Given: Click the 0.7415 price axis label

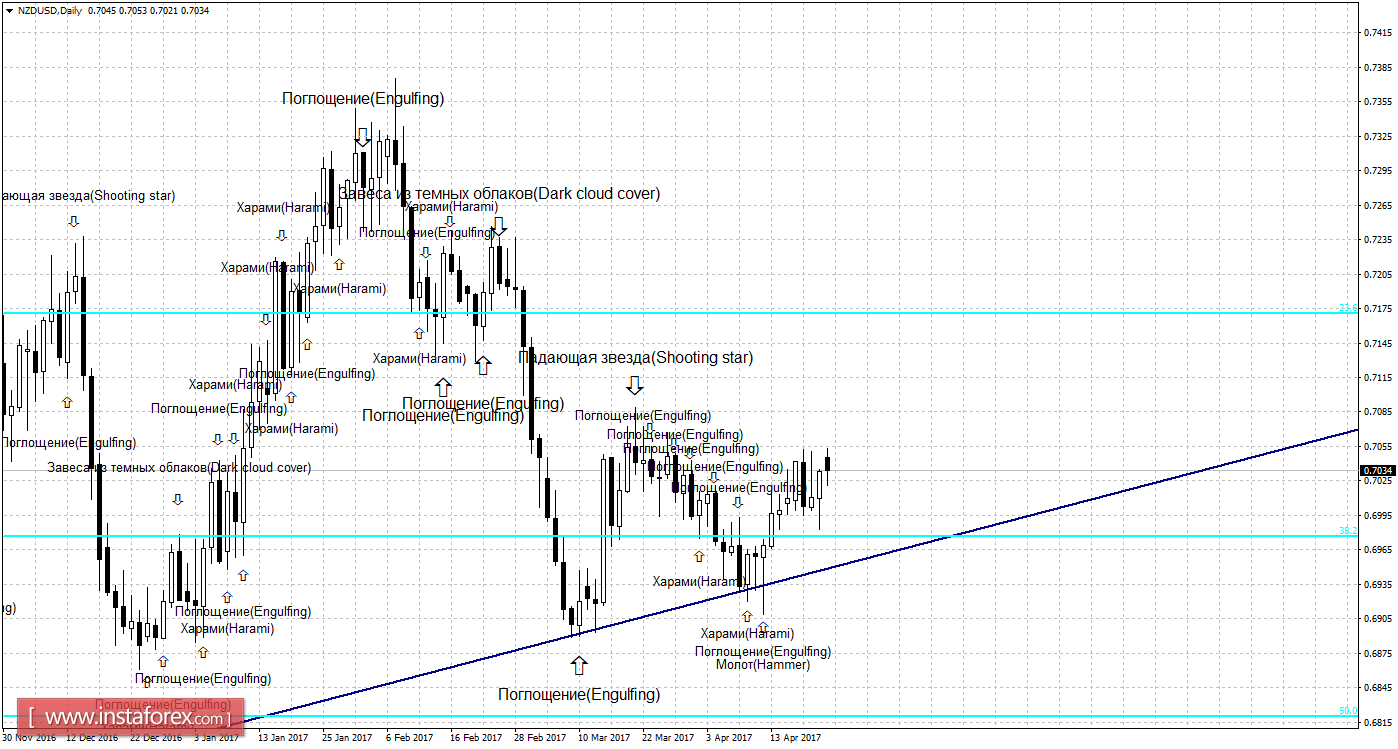Looking at the screenshot, I should [1378, 33].
